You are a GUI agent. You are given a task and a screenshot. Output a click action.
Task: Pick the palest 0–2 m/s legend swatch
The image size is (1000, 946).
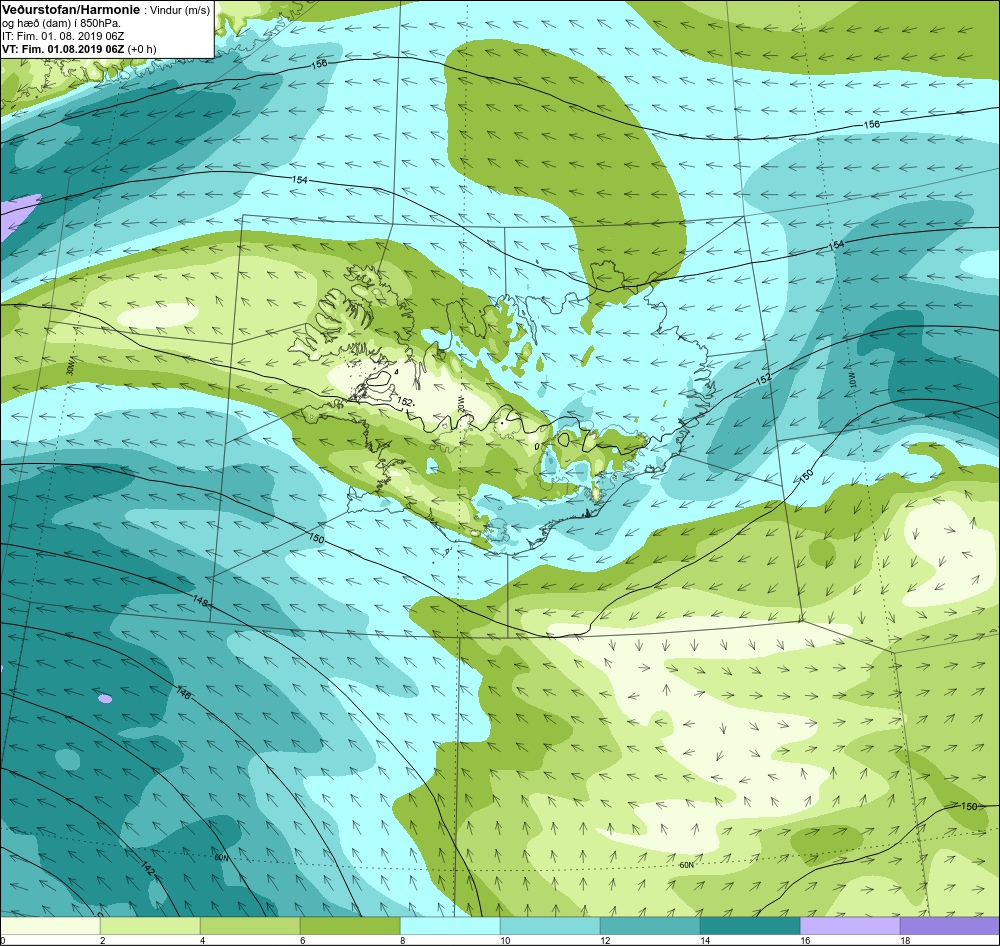pyautogui.click(x=50, y=926)
